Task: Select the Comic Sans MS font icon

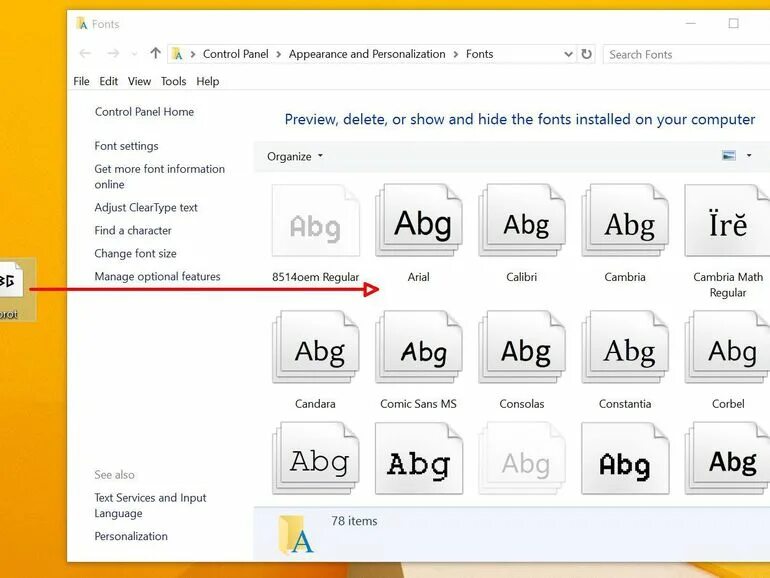Action: [x=419, y=347]
